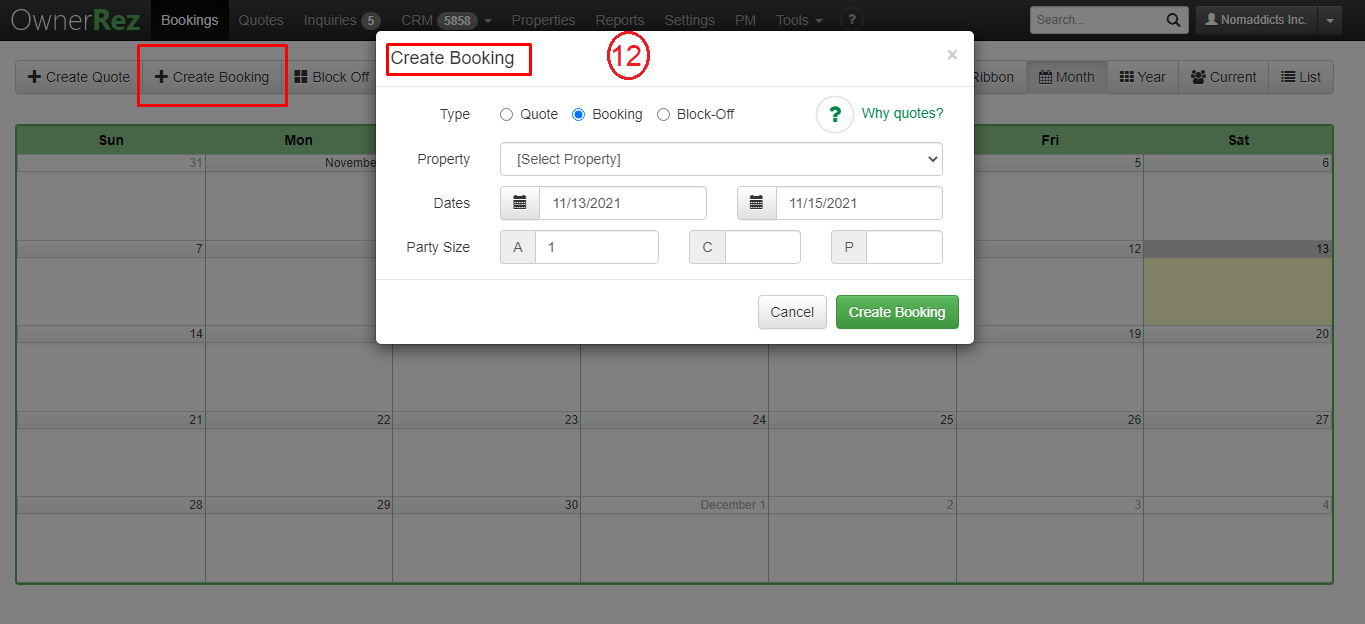The width and height of the screenshot is (1365, 624).
Task: Open Nomaddicts Inc. account menu
Action: click(1257, 20)
